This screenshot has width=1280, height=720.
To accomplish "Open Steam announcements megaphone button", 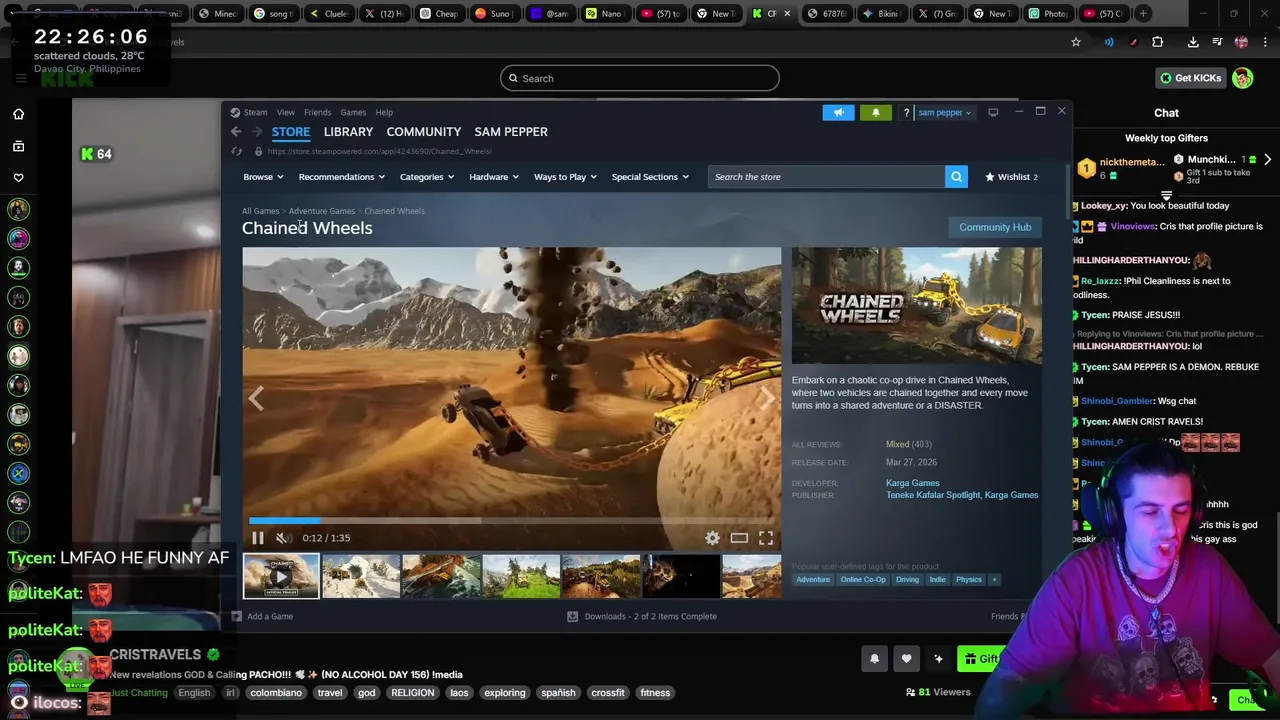I will (x=839, y=112).
